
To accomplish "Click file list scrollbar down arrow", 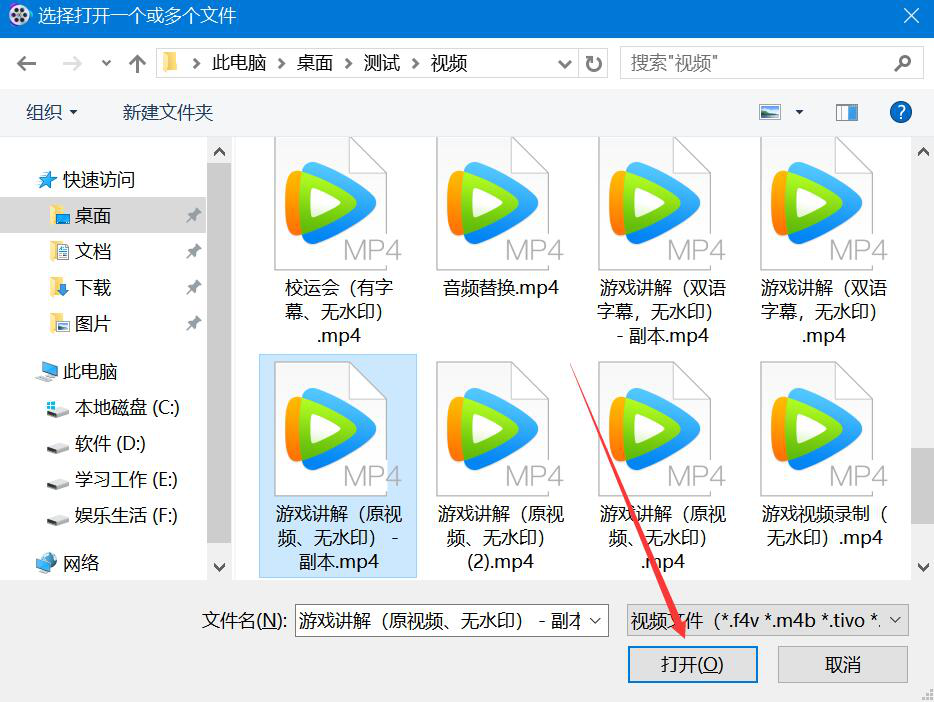I will pyautogui.click(x=923, y=567).
